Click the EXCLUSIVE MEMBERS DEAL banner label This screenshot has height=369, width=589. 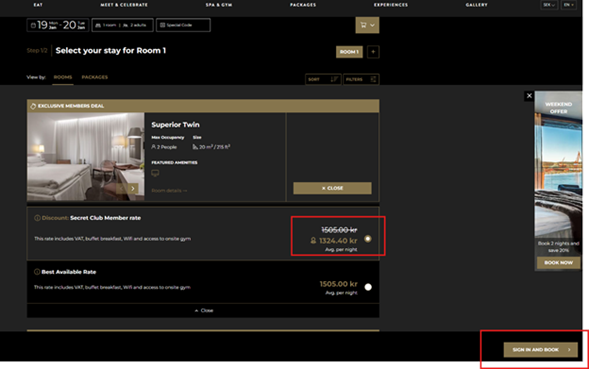[71, 106]
